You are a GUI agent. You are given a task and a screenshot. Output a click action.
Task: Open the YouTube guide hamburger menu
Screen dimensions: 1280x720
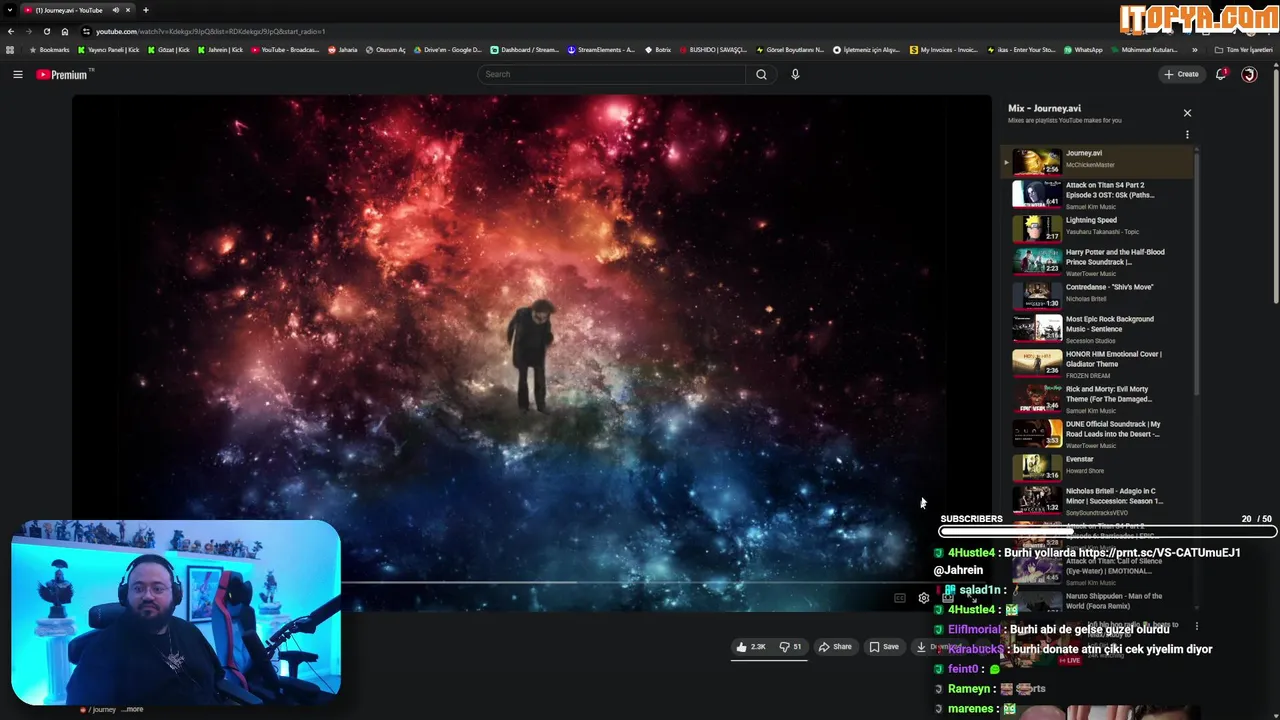pos(17,74)
